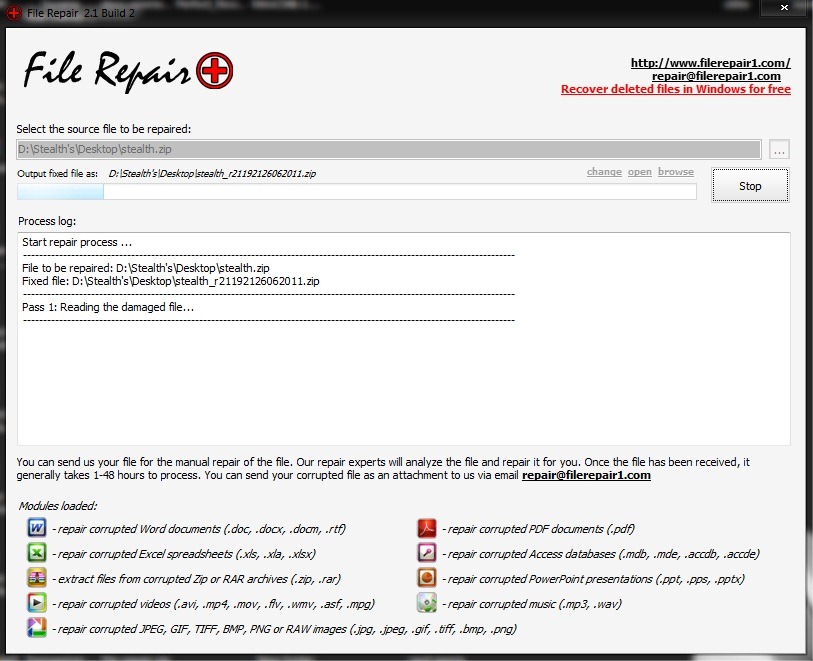Close the File Repair window
This screenshot has width=813, height=661.
coord(784,7)
